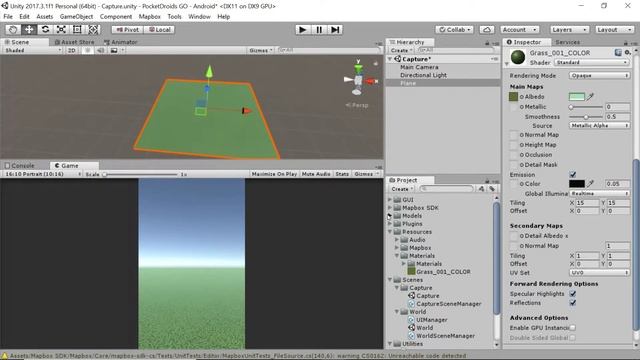Toggle Local handle rotation
Viewport: 640px width, 360px height.
point(160,30)
